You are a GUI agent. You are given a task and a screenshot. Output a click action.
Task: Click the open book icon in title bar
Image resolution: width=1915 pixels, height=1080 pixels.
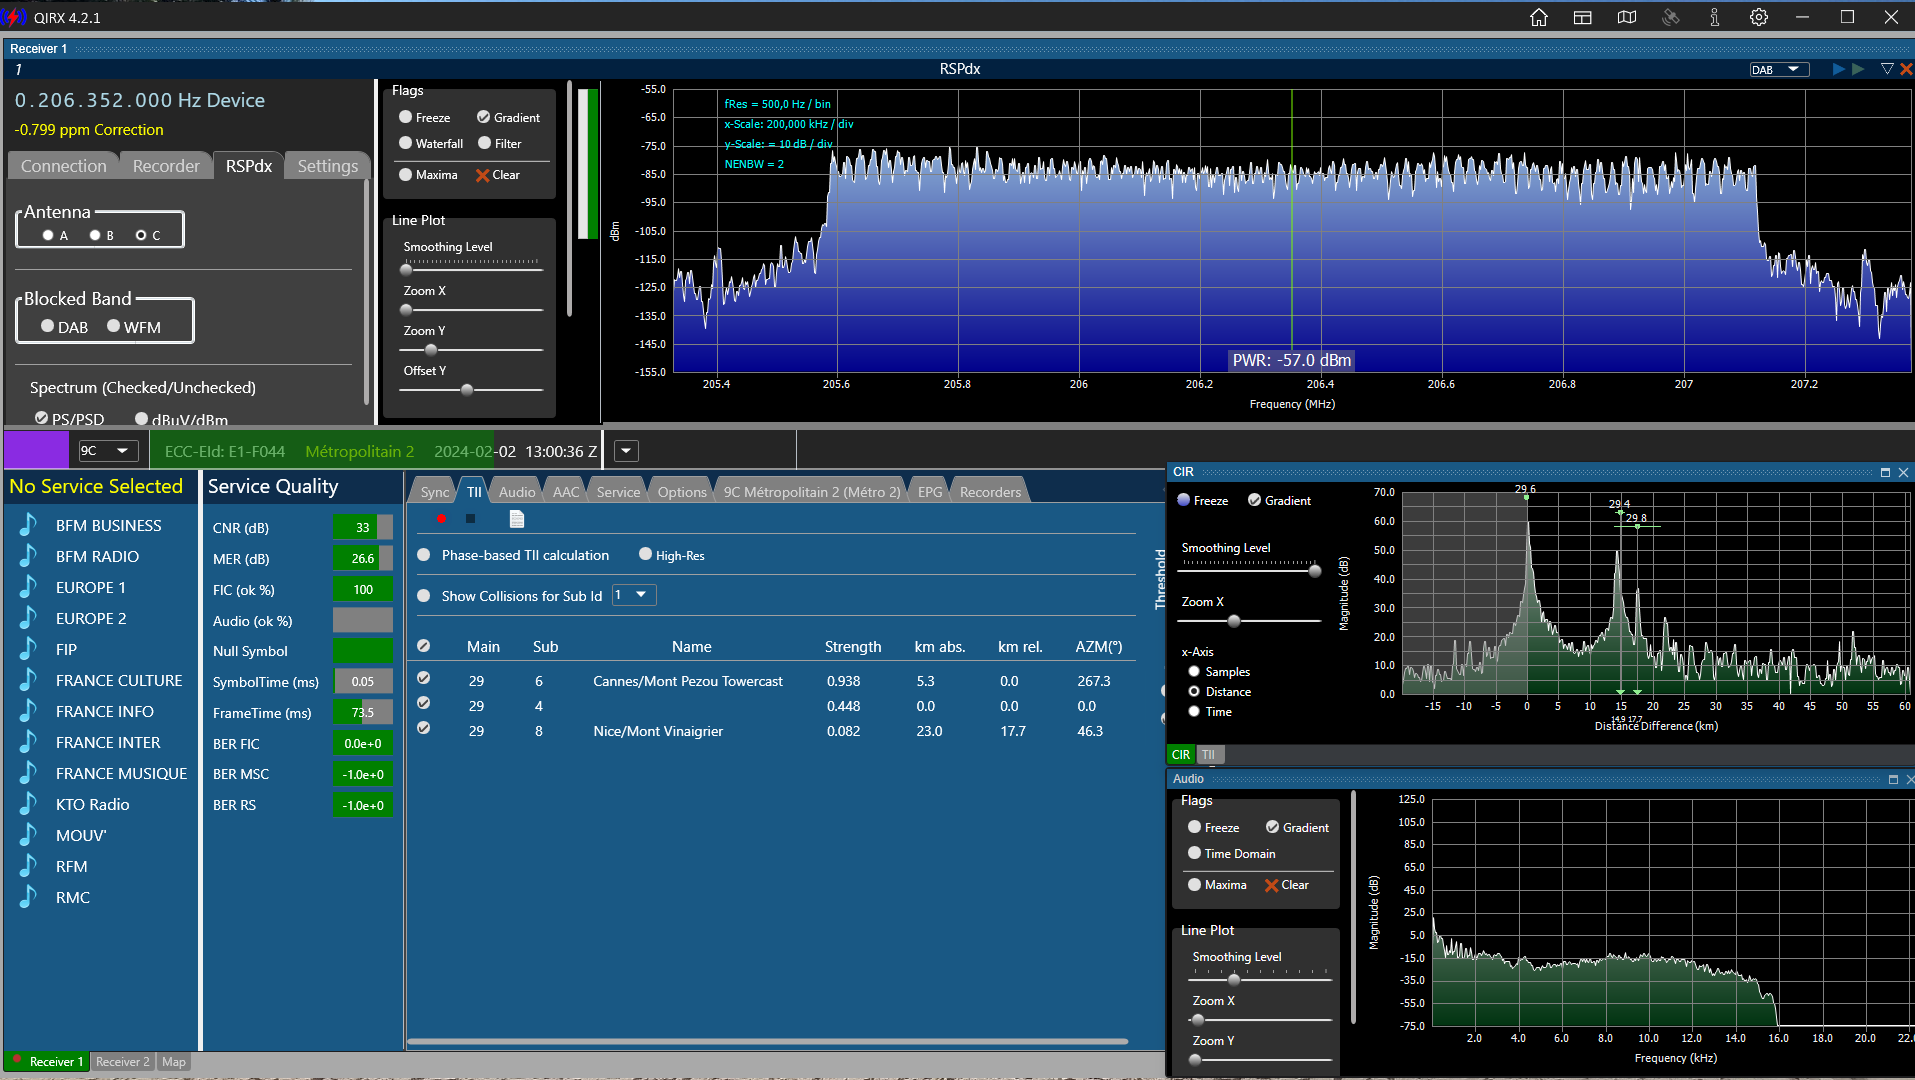click(x=1627, y=17)
